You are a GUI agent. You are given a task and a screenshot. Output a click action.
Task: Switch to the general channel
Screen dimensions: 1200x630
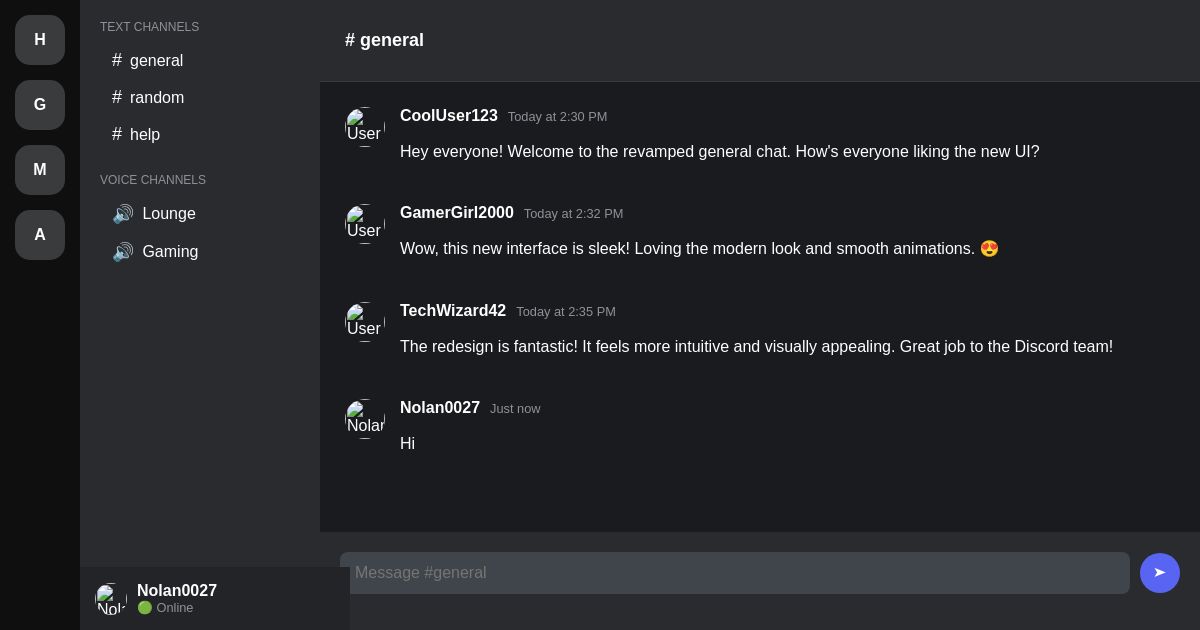coord(156,60)
